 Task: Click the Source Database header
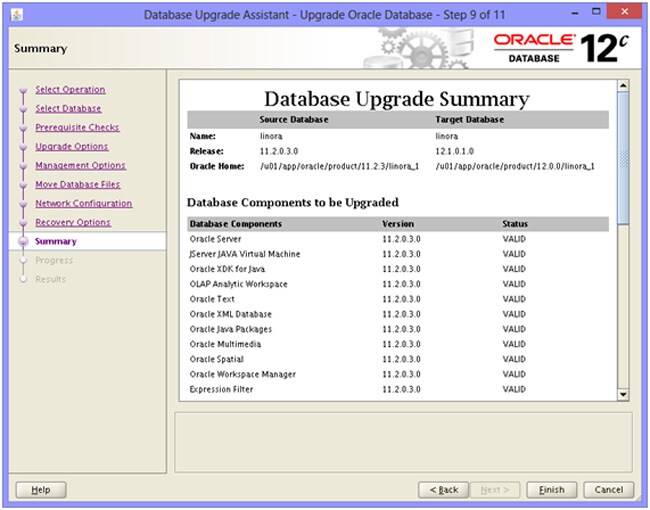[x=294, y=119]
